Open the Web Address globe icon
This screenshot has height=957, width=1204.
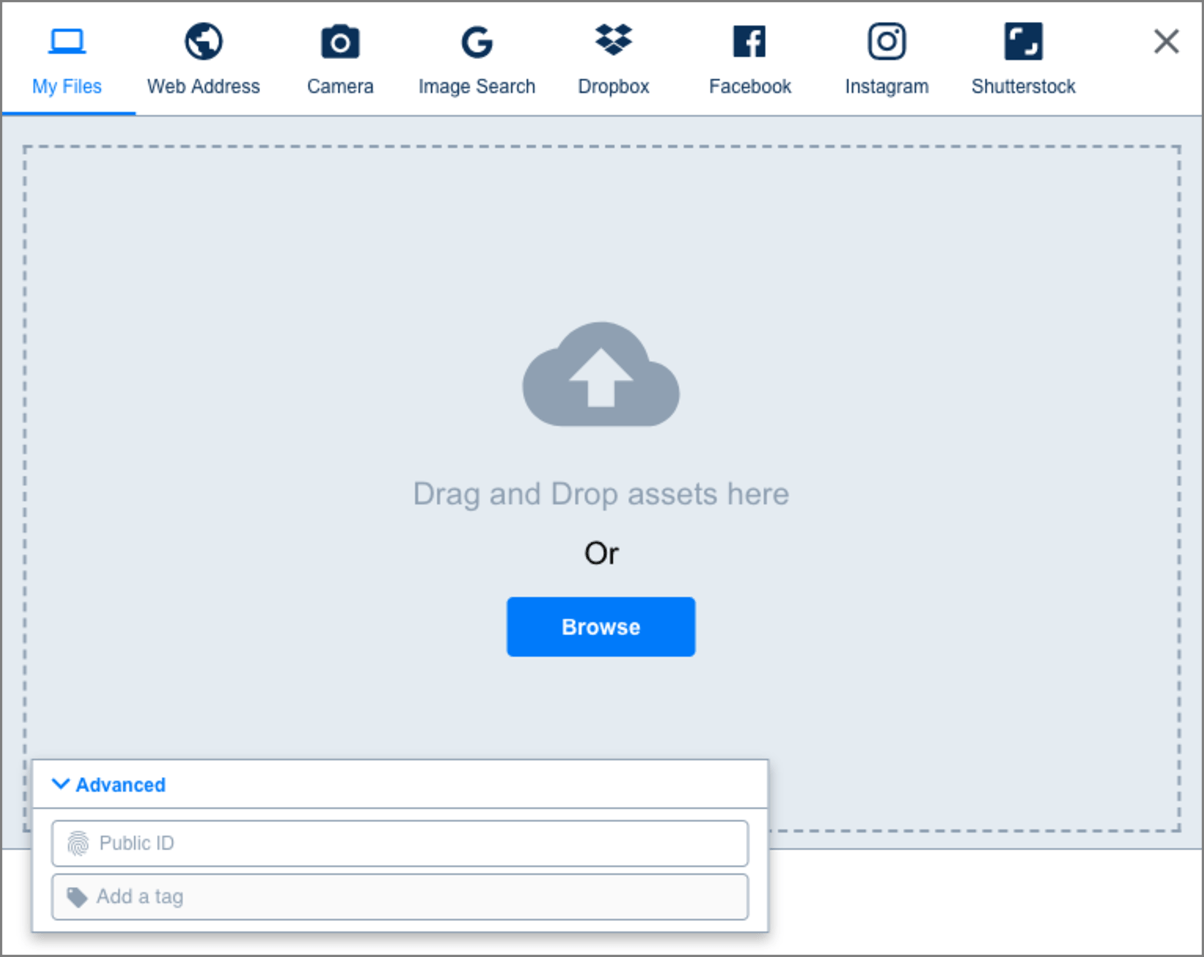203,41
